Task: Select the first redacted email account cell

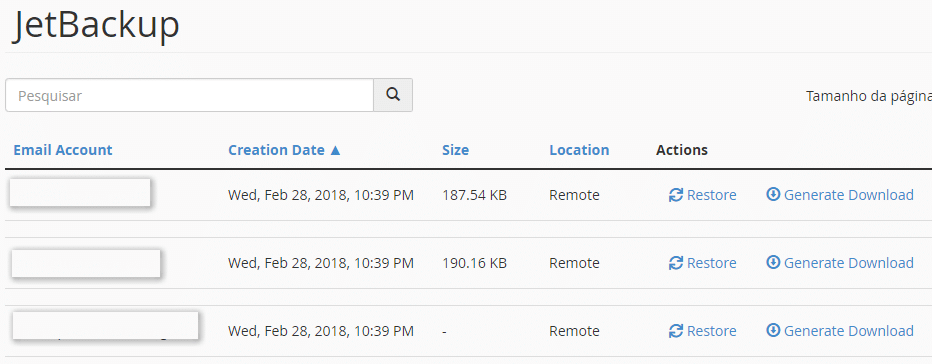Action: click(x=80, y=193)
